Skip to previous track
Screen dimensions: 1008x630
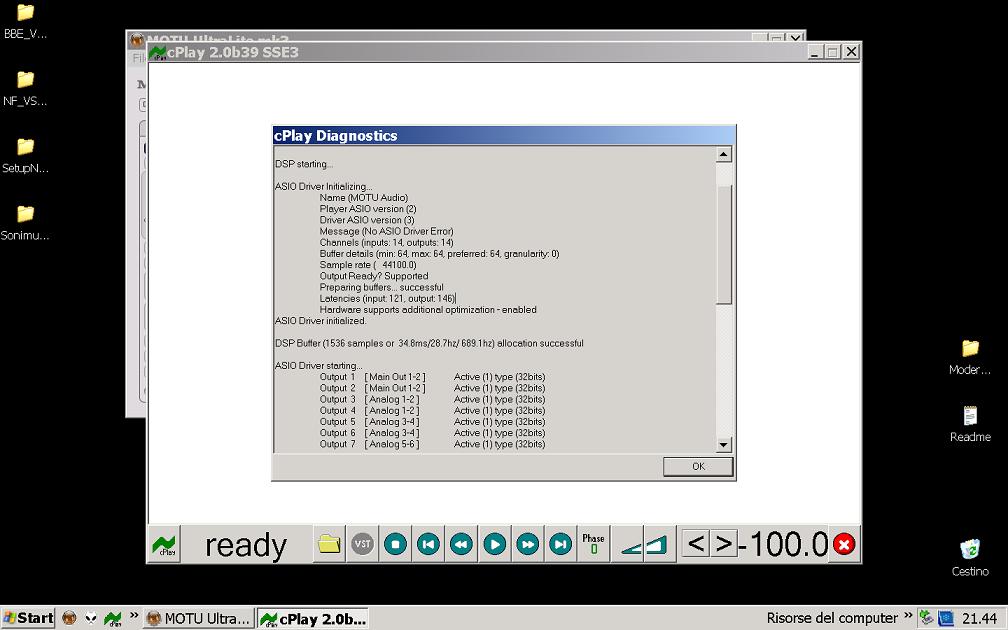tap(429, 544)
